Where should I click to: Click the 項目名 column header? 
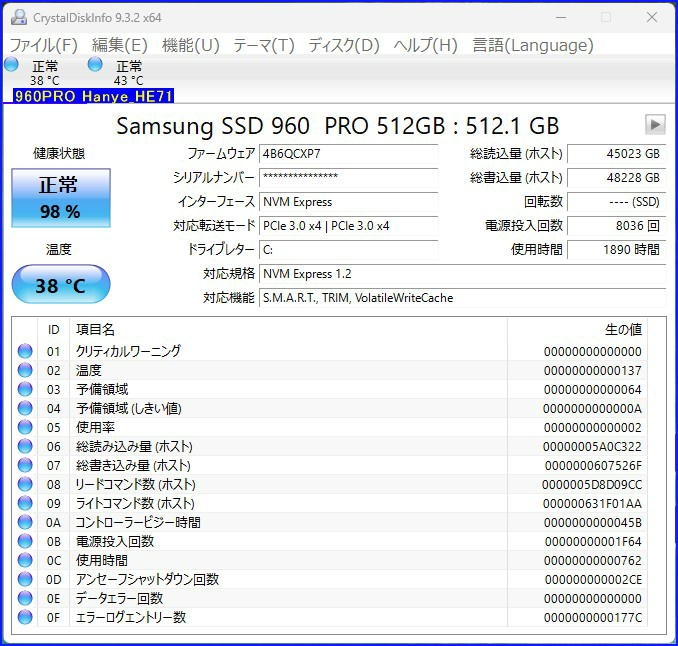(288, 330)
